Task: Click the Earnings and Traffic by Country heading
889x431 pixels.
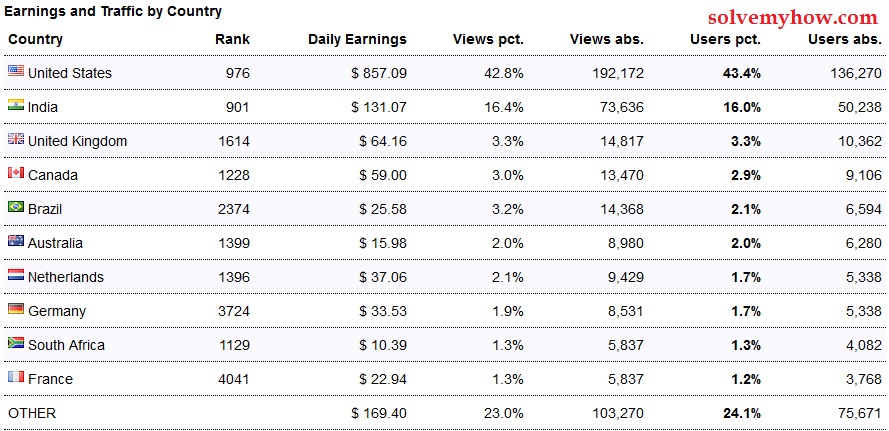Action: pos(113,11)
